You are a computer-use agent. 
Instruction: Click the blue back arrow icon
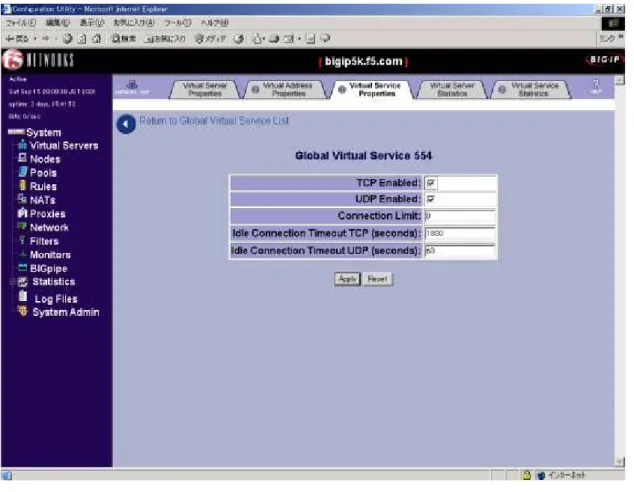point(126,124)
